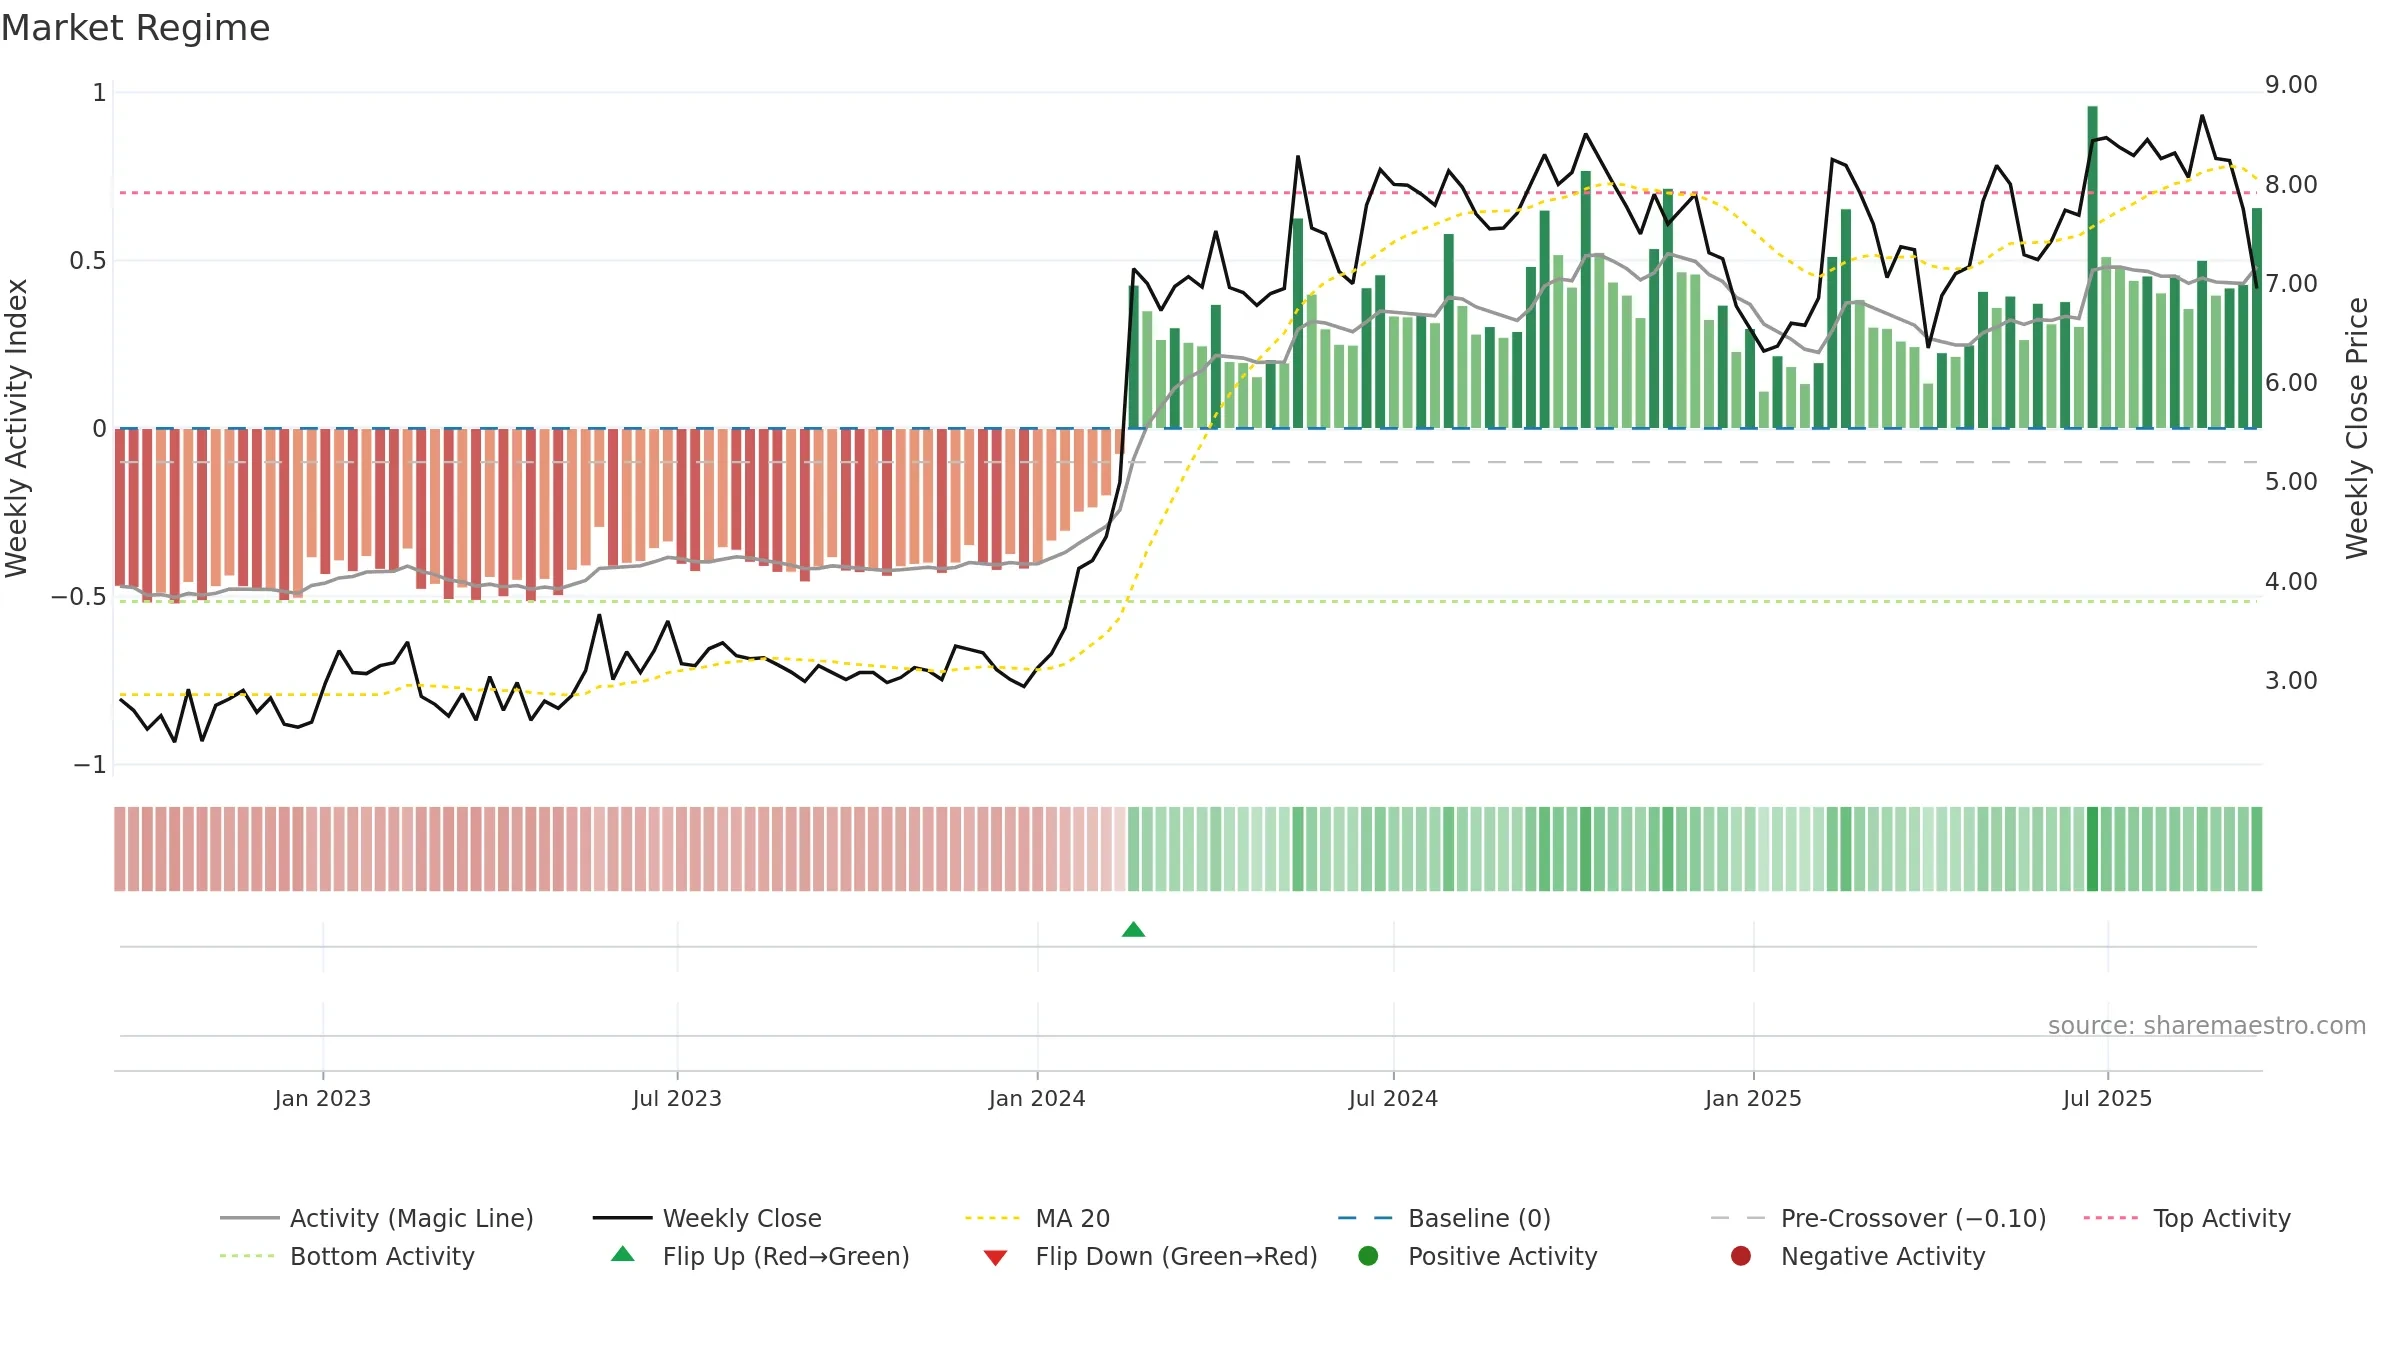
Task: Click the darkest green cell in the regime heat strip
Action: click(2092, 849)
